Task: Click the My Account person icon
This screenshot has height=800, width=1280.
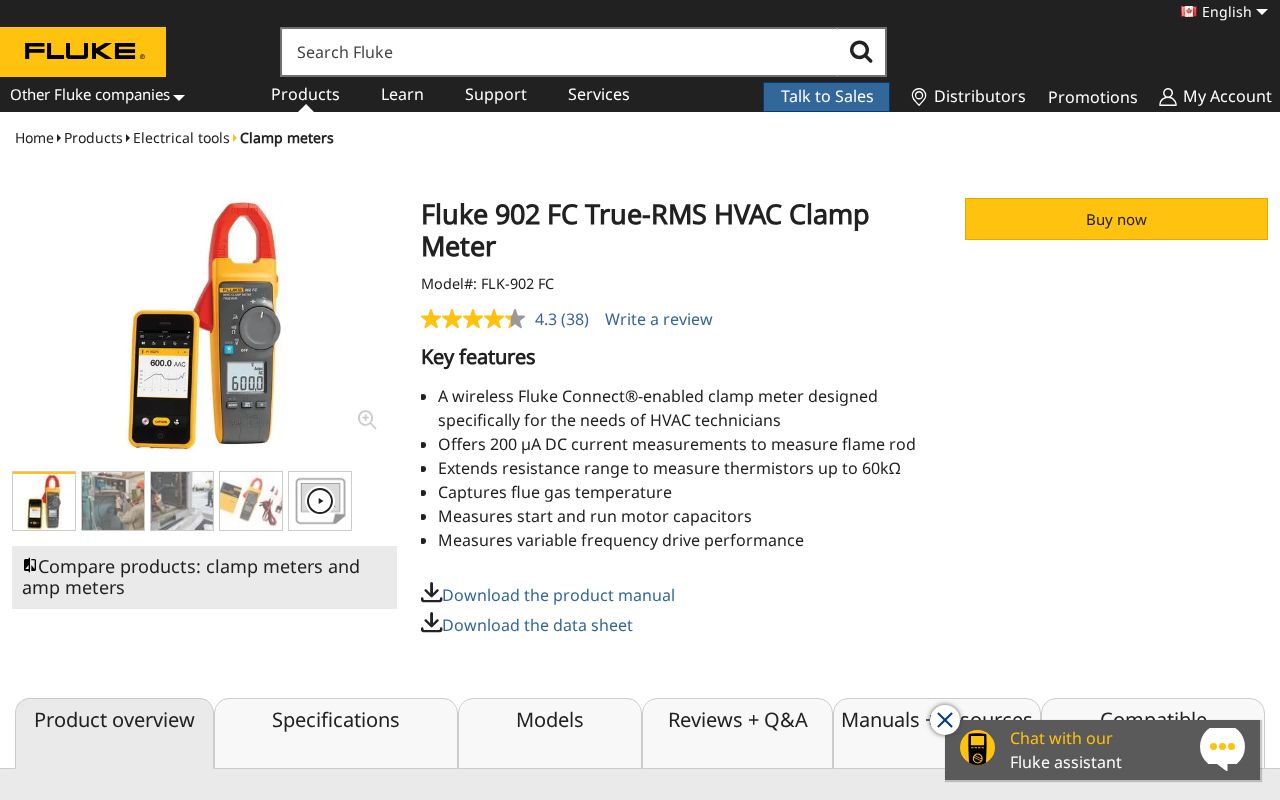Action: [1167, 97]
